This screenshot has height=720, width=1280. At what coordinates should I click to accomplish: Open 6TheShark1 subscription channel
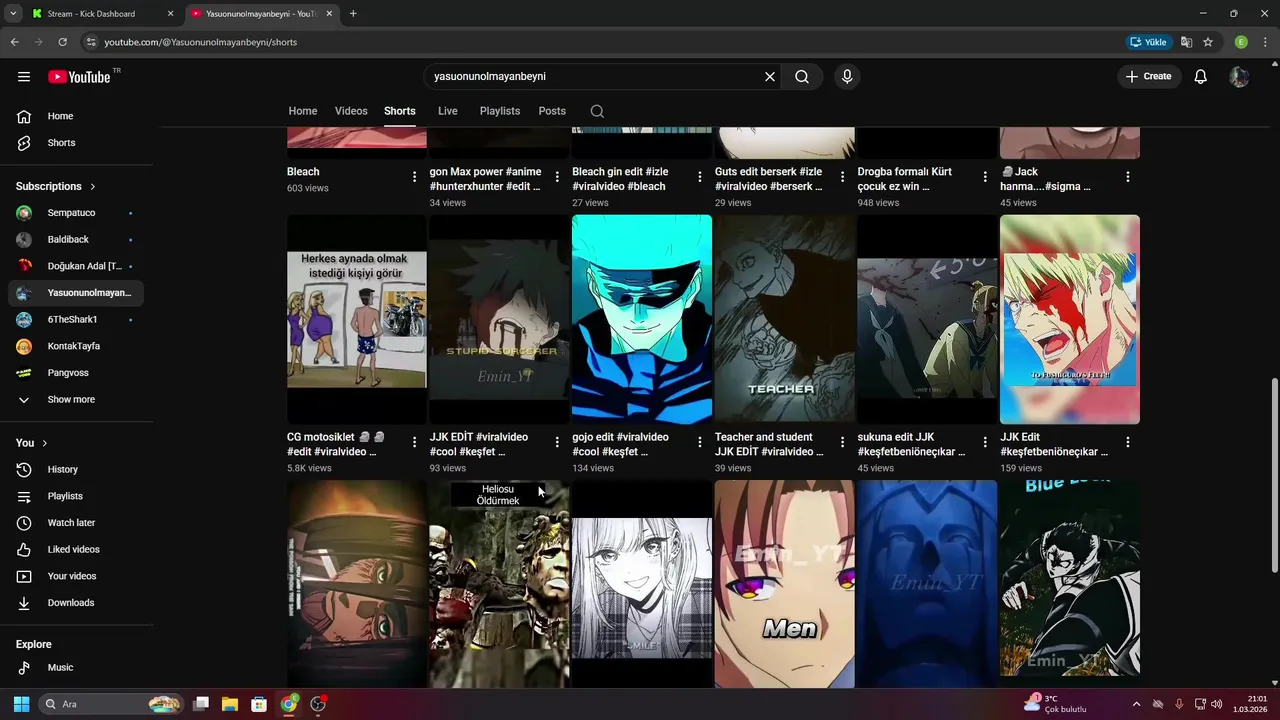[x=76, y=319]
